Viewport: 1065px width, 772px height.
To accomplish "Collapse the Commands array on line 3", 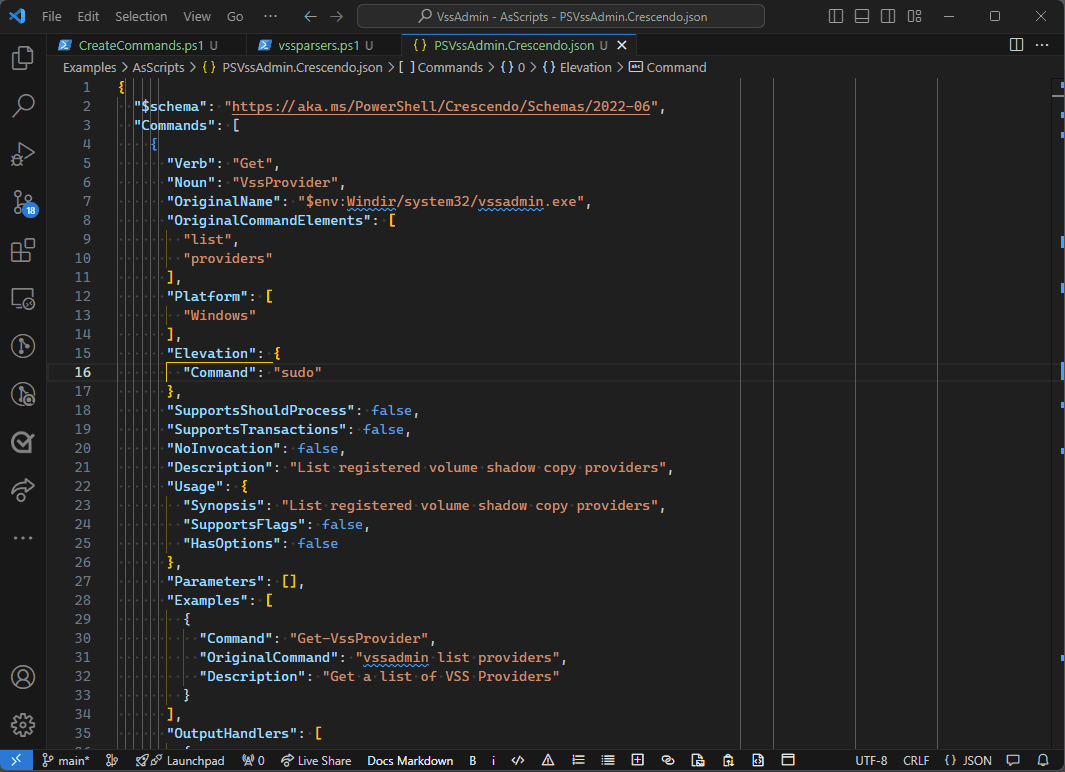I will pos(105,125).
